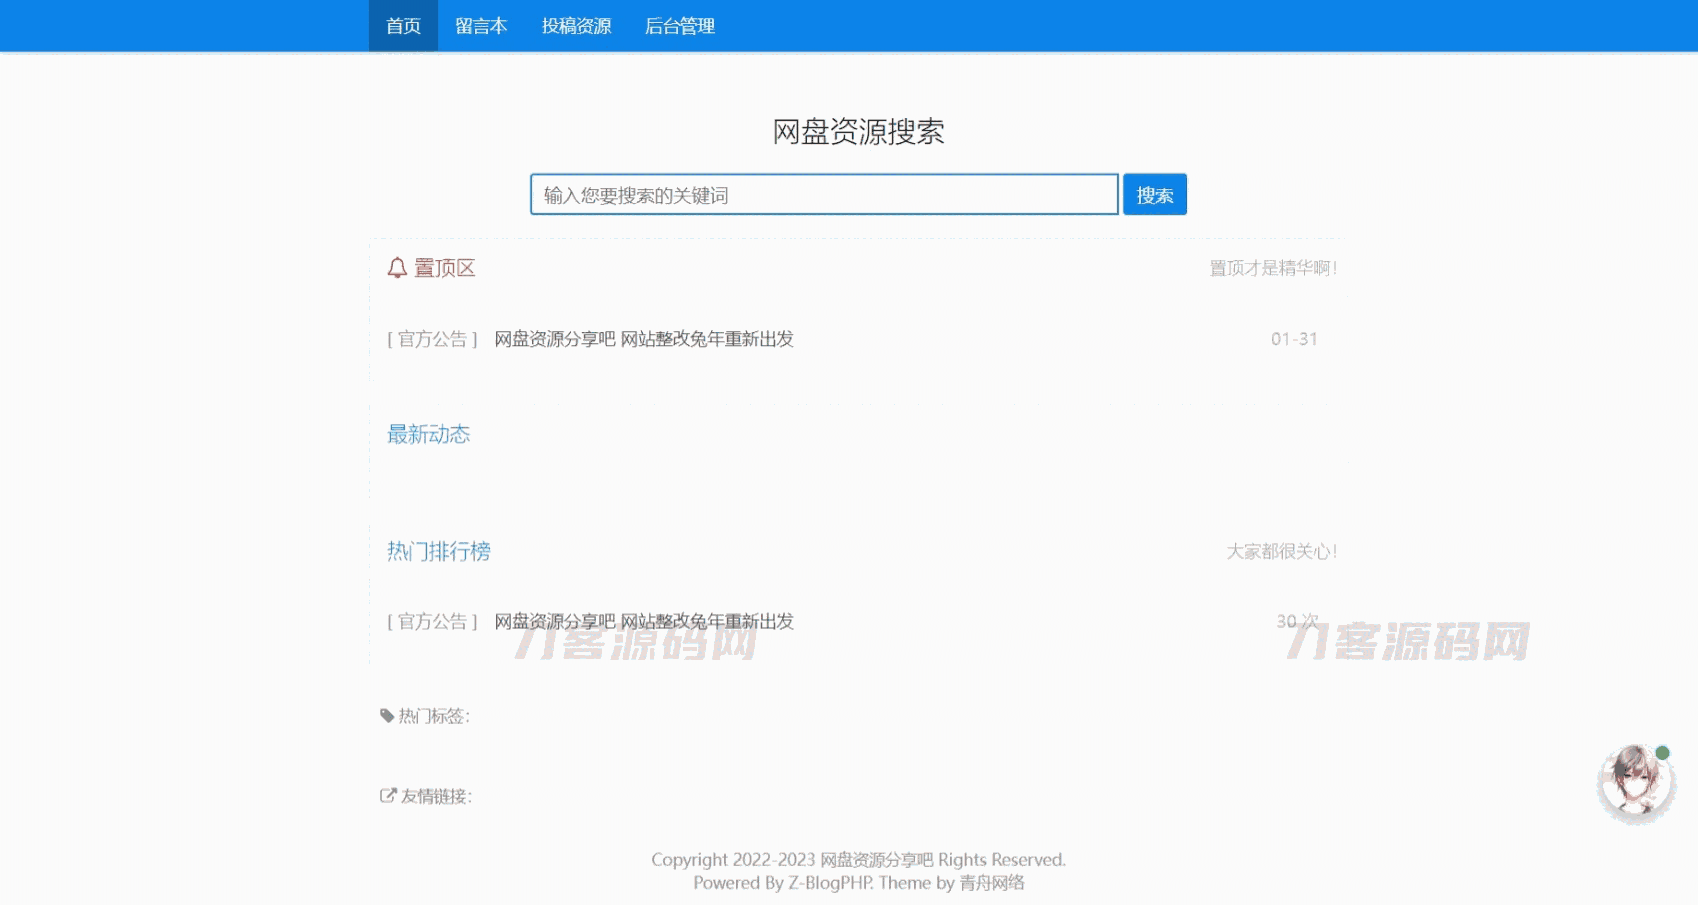Focus the keyword search input field
This screenshot has height=905, width=1698.
click(x=823, y=195)
